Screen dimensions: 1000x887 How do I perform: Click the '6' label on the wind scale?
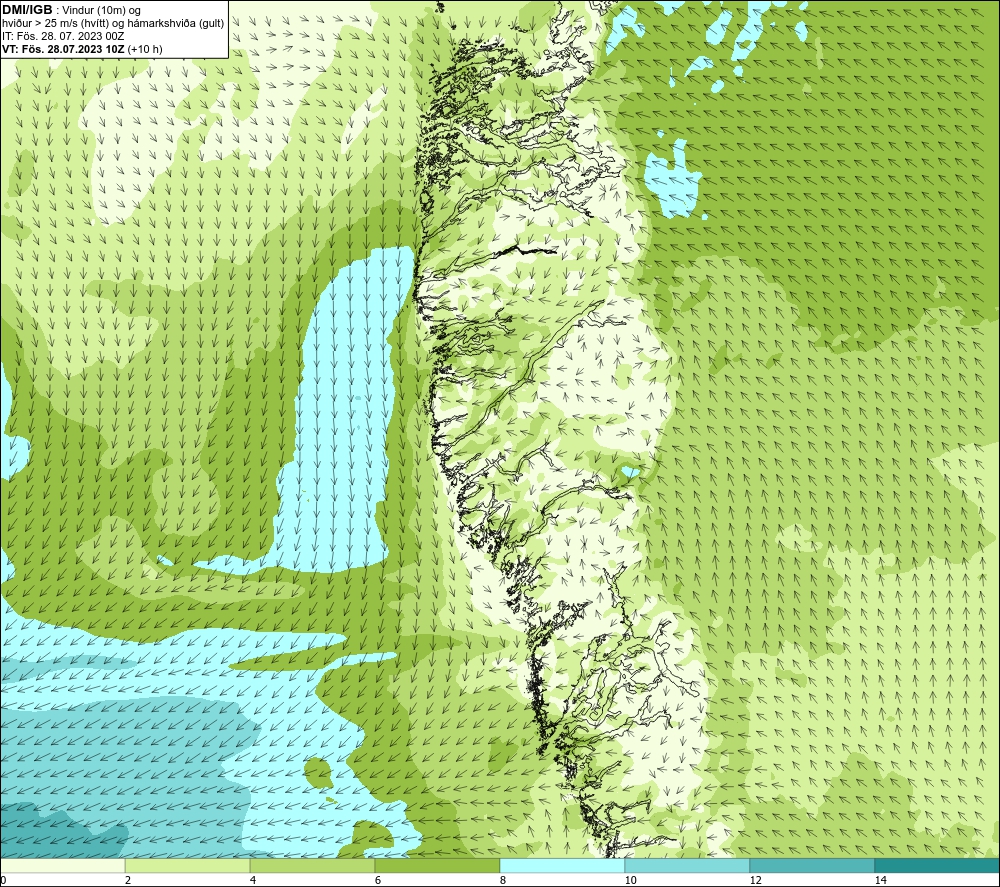(378, 880)
